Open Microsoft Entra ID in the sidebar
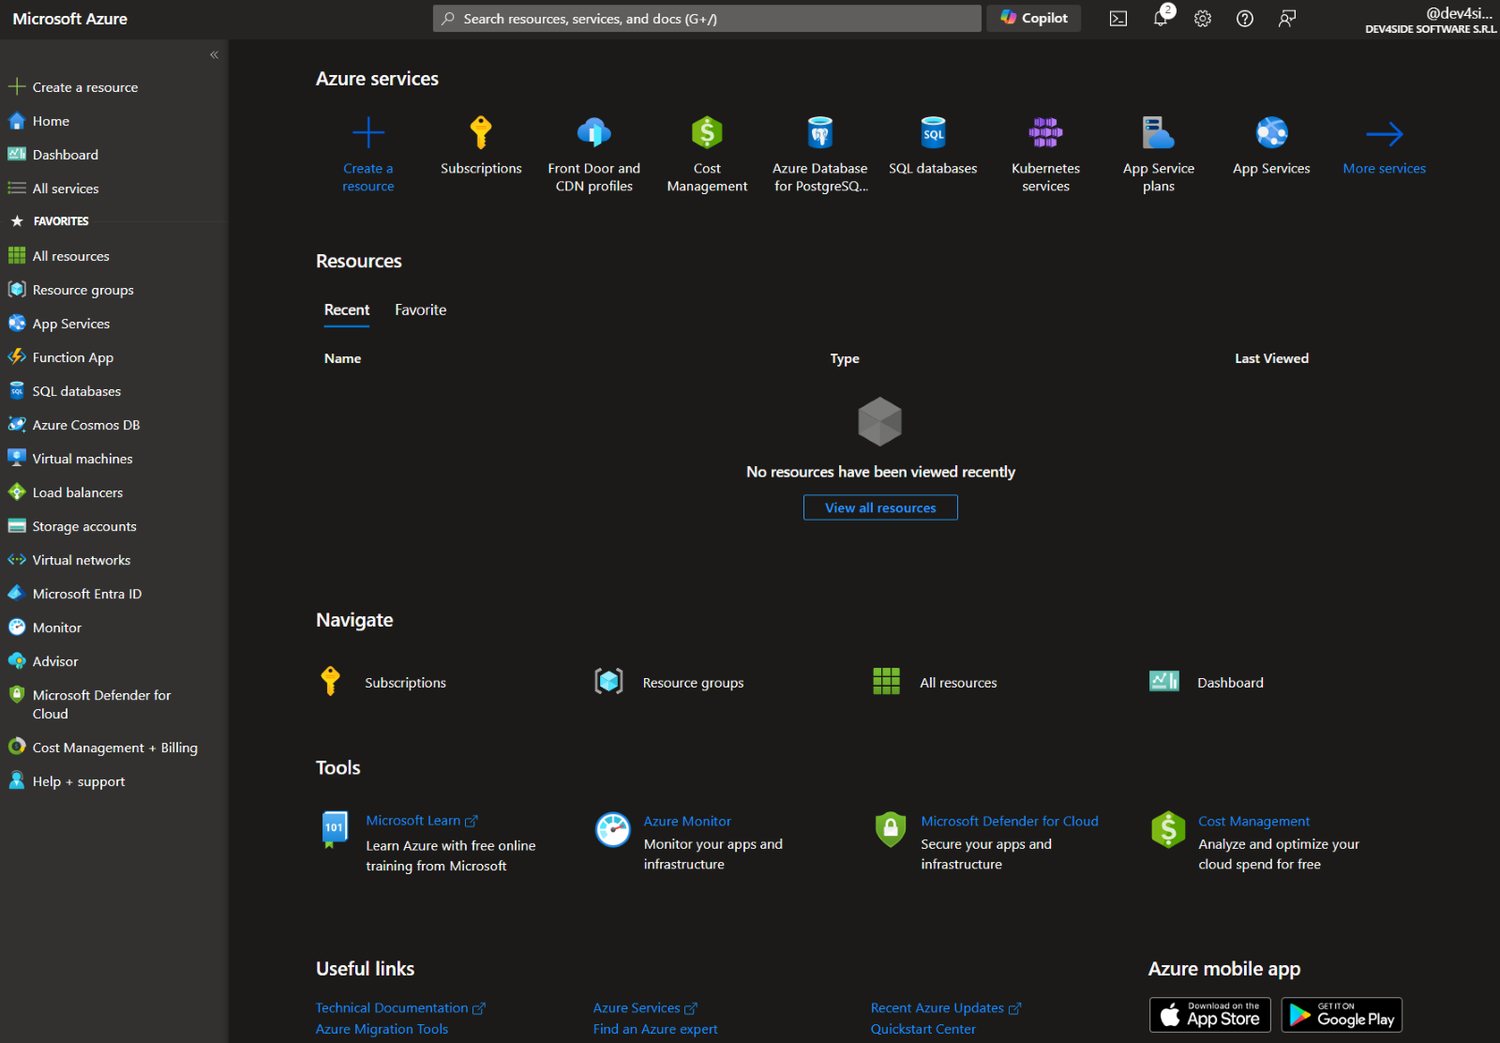Viewport: 1500px width, 1043px height. [87, 594]
